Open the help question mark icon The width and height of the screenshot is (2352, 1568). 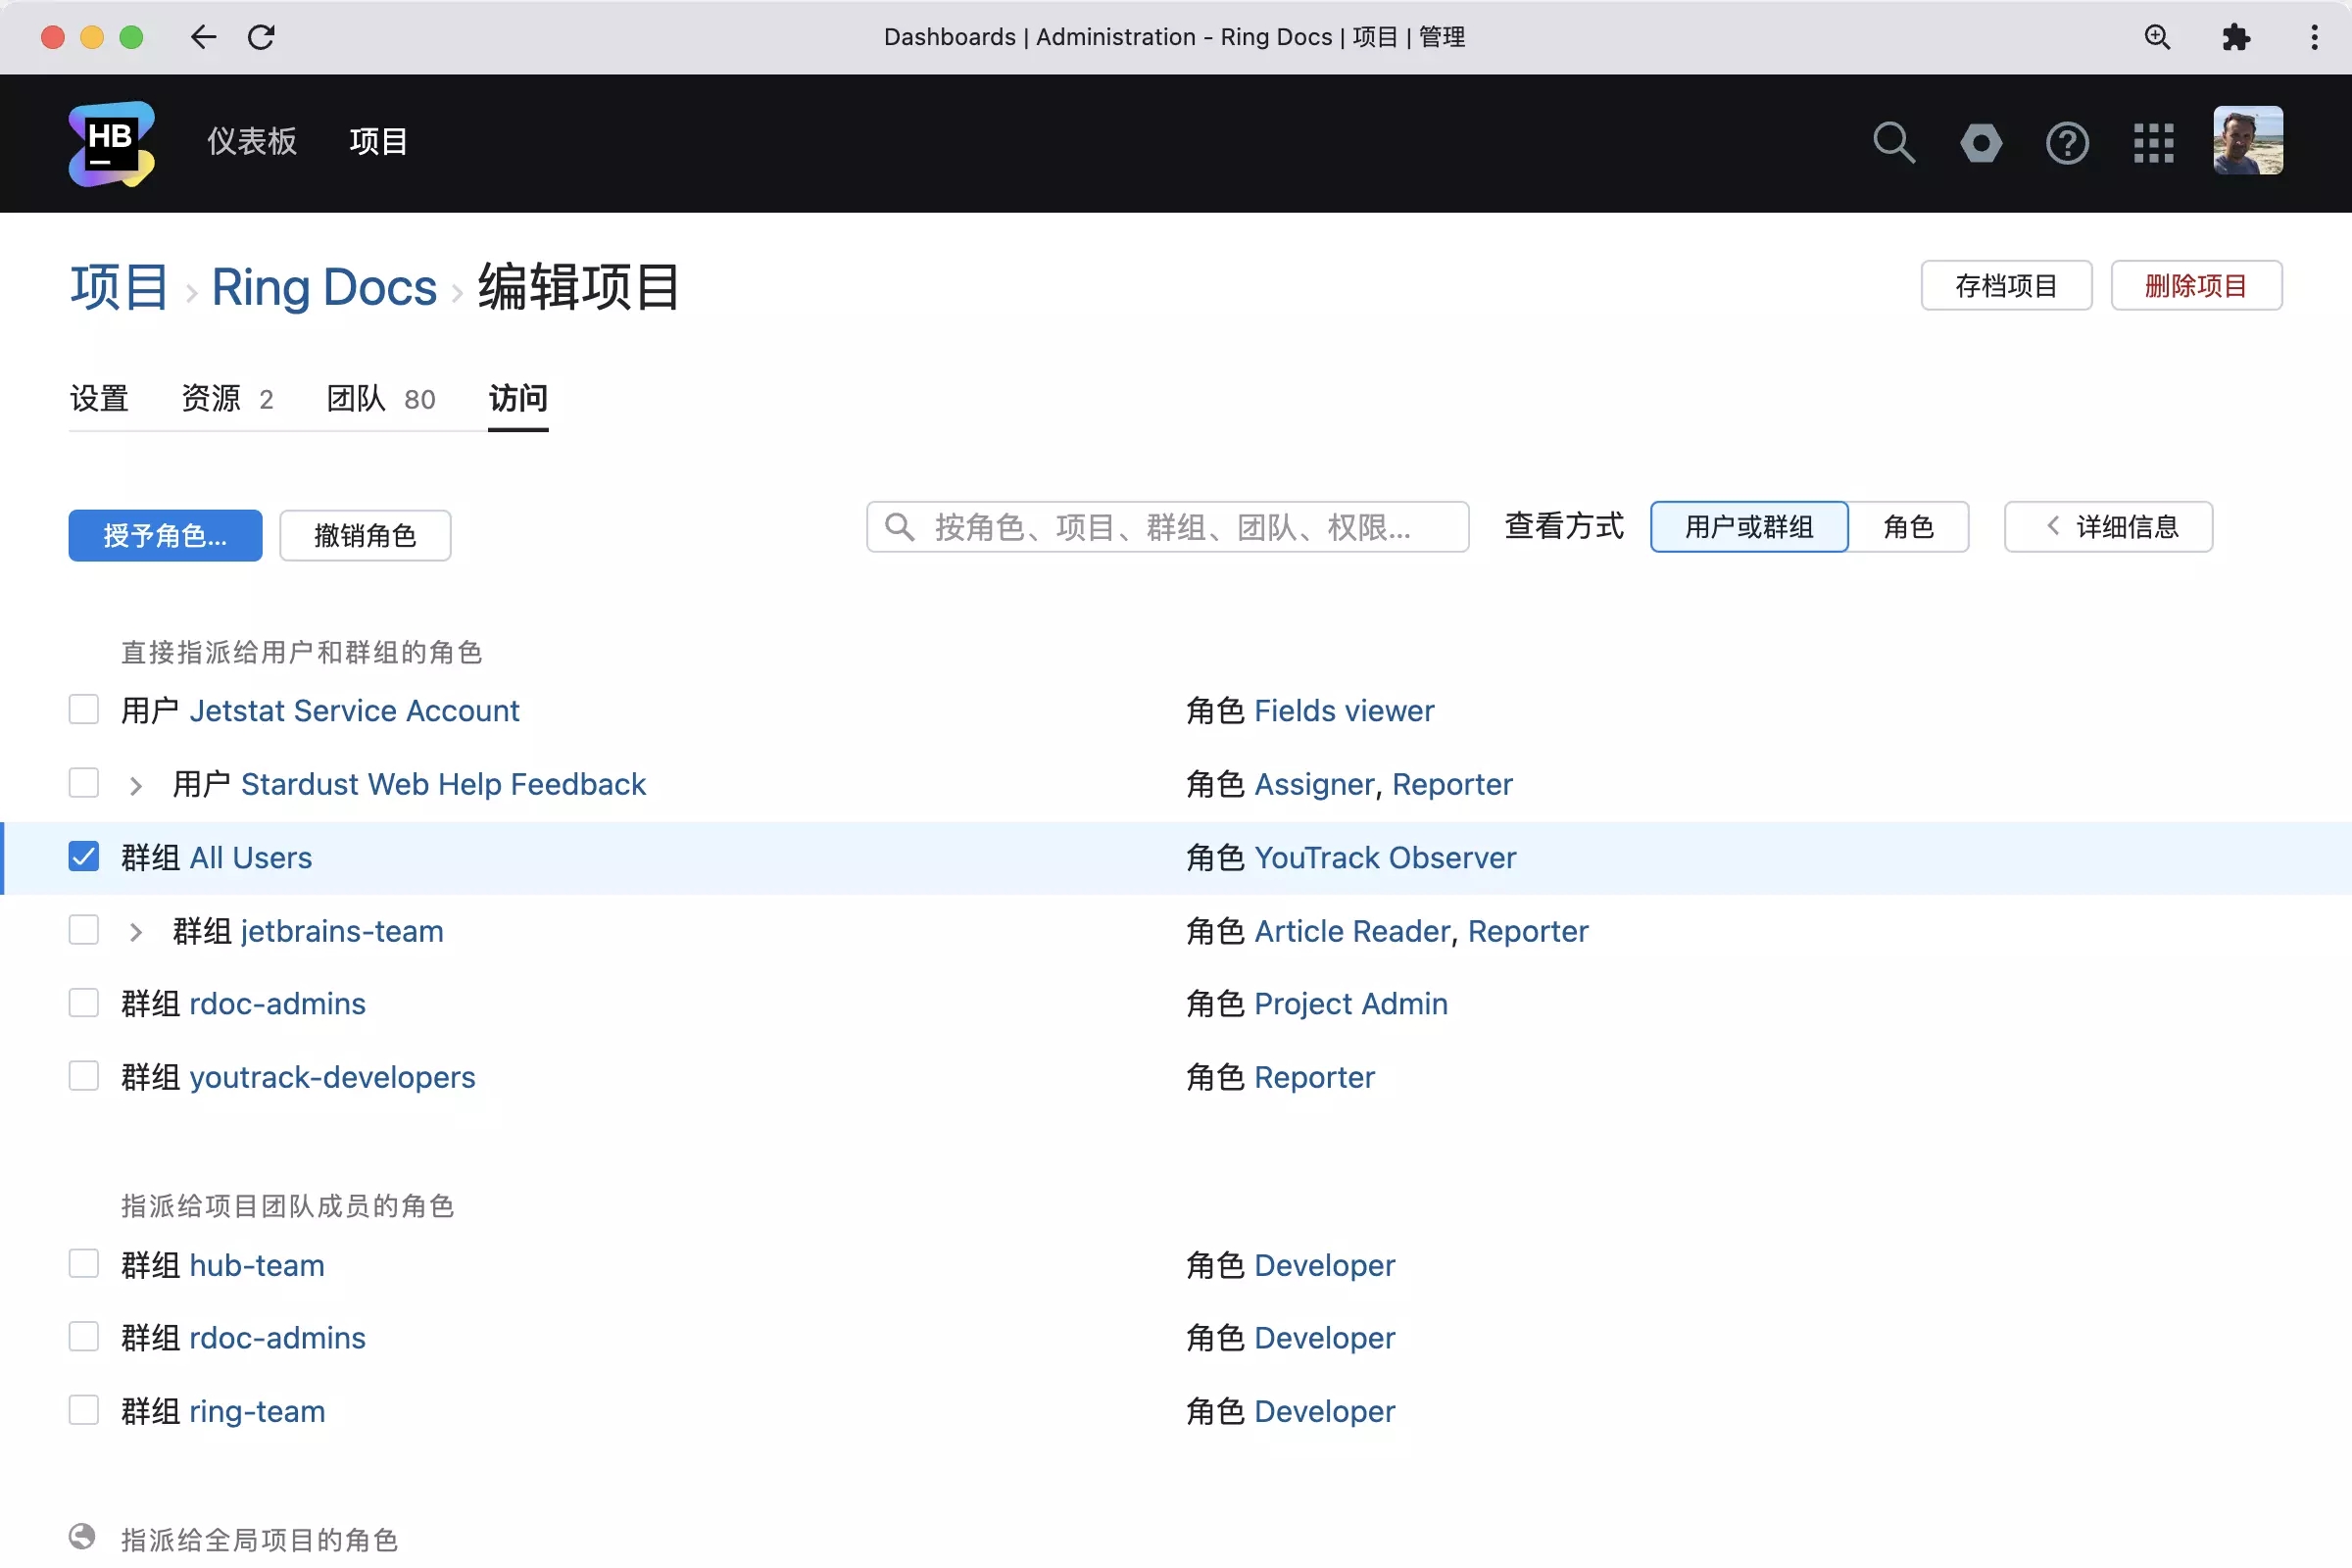point(2068,143)
